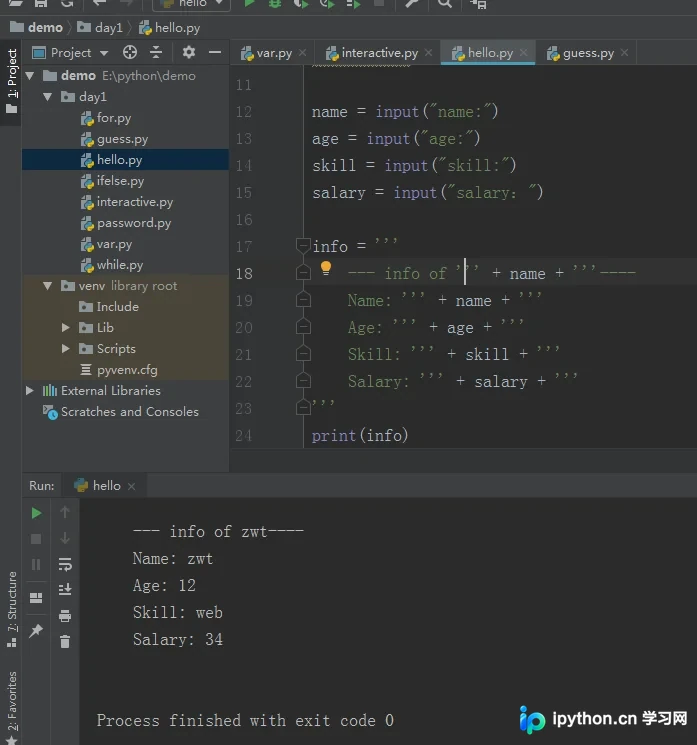Image resolution: width=697 pixels, height=745 pixels.
Task: Print the Run console output
Action: (65, 616)
